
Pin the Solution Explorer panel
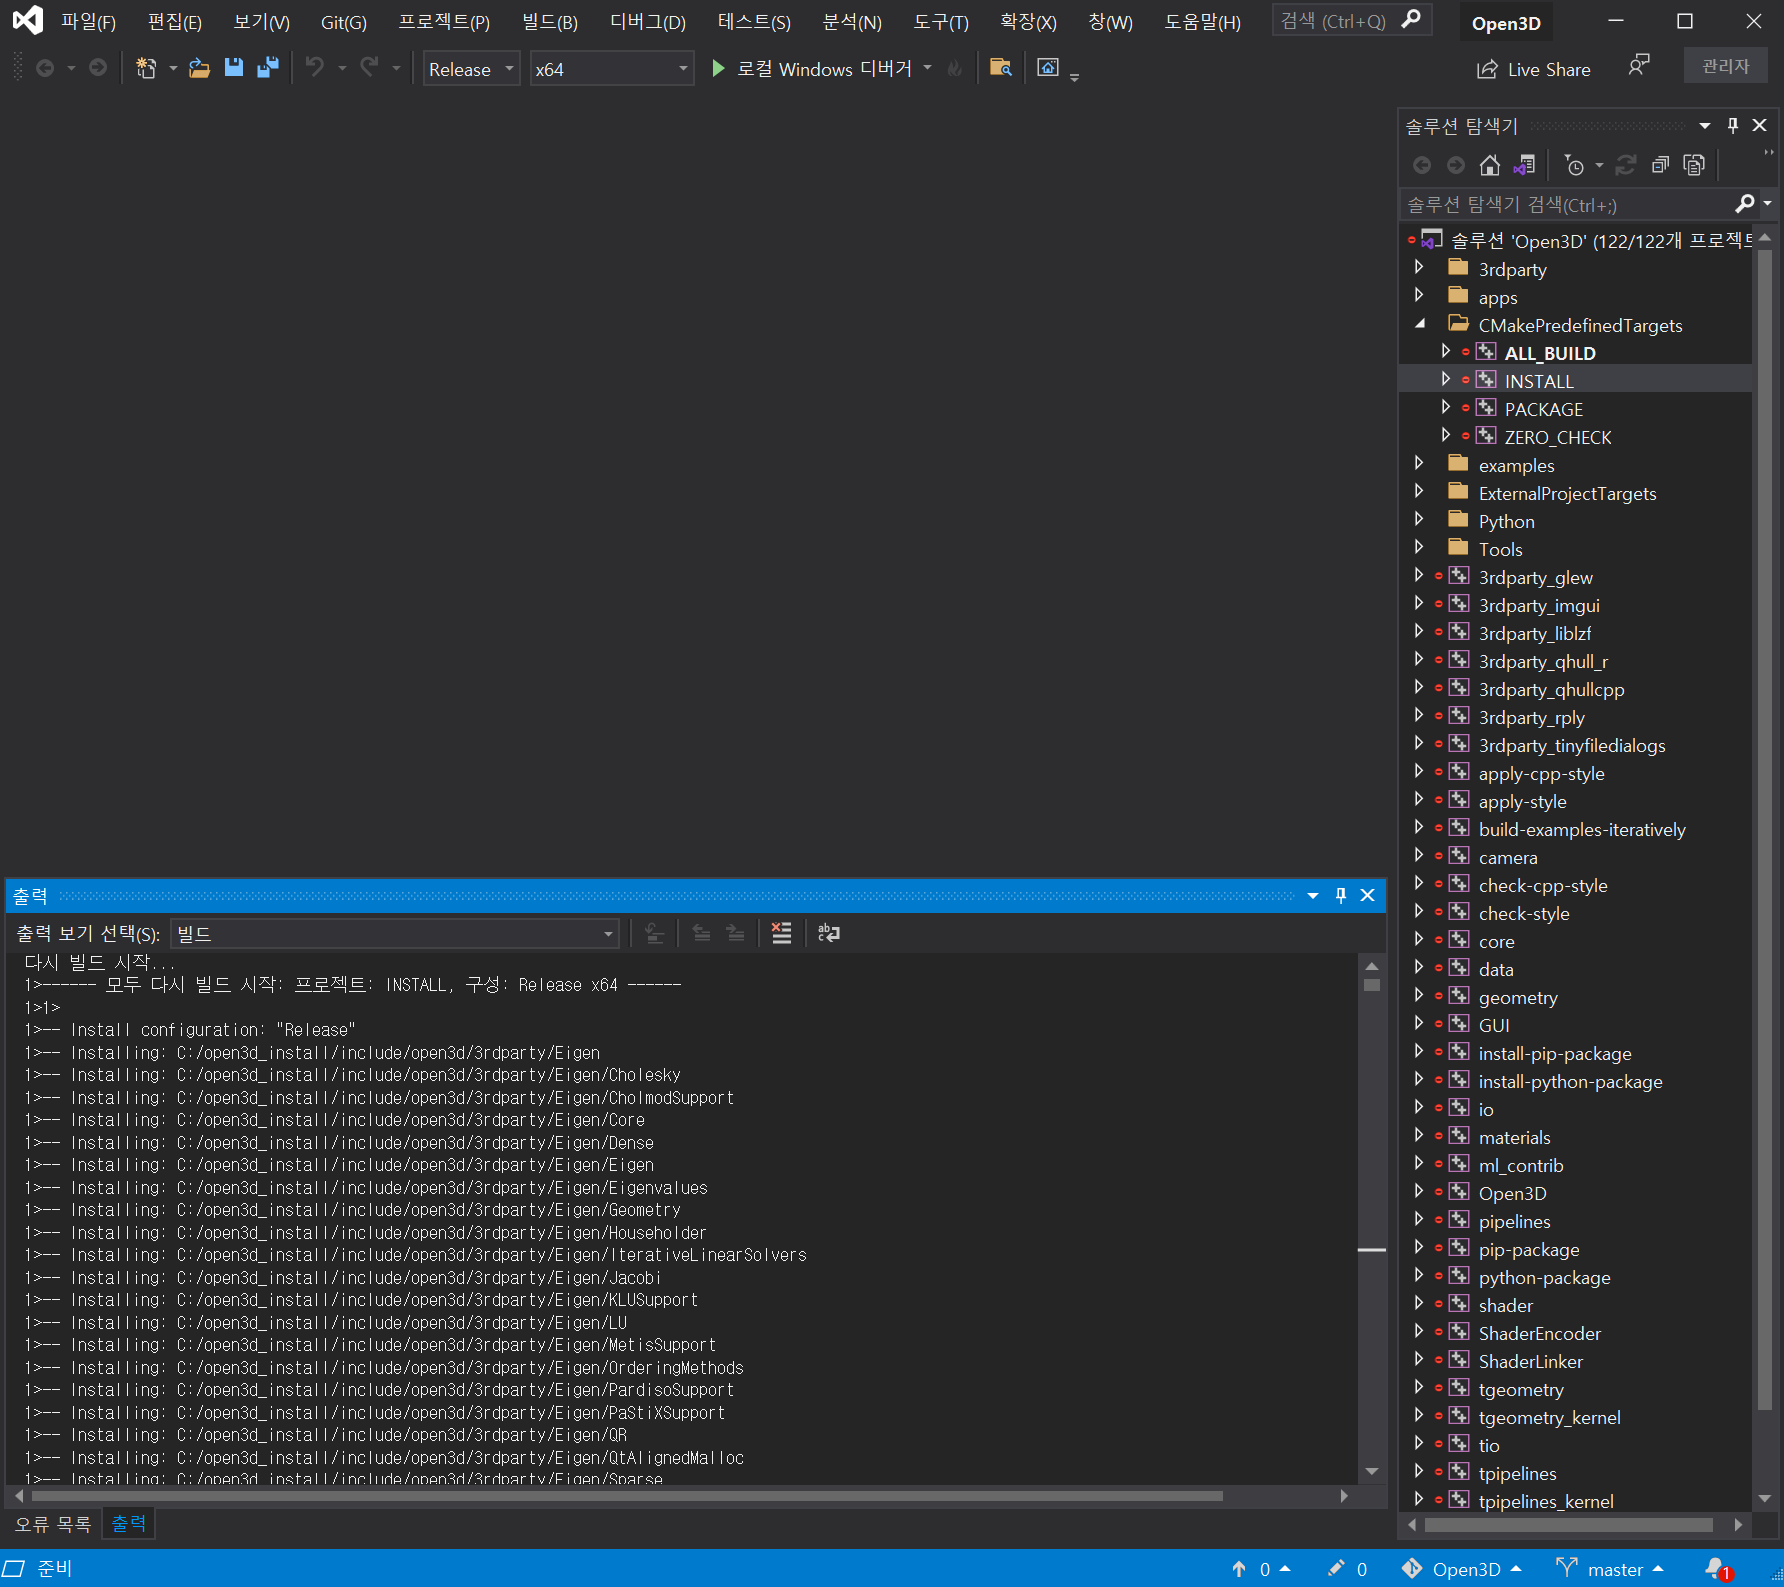(1733, 125)
